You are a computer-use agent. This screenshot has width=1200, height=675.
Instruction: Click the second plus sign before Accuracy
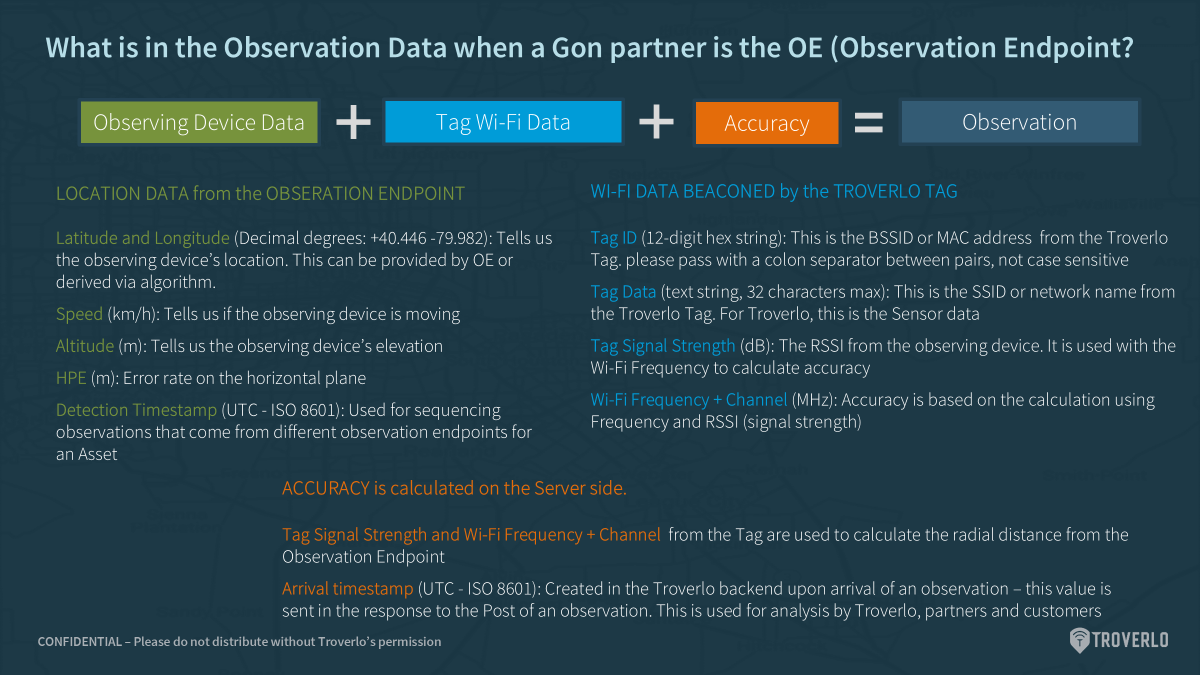click(x=656, y=122)
